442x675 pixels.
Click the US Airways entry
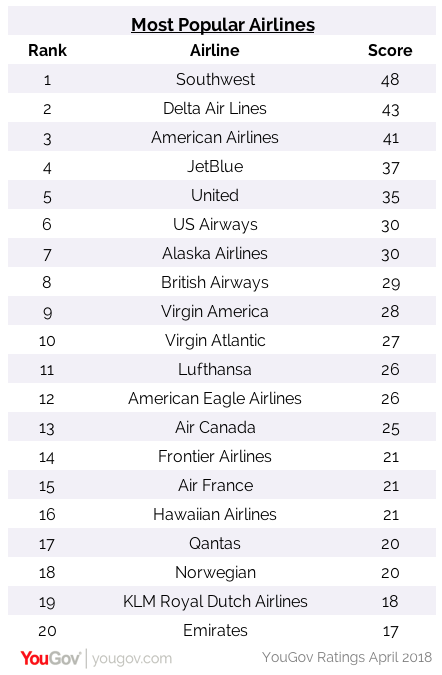215,225
